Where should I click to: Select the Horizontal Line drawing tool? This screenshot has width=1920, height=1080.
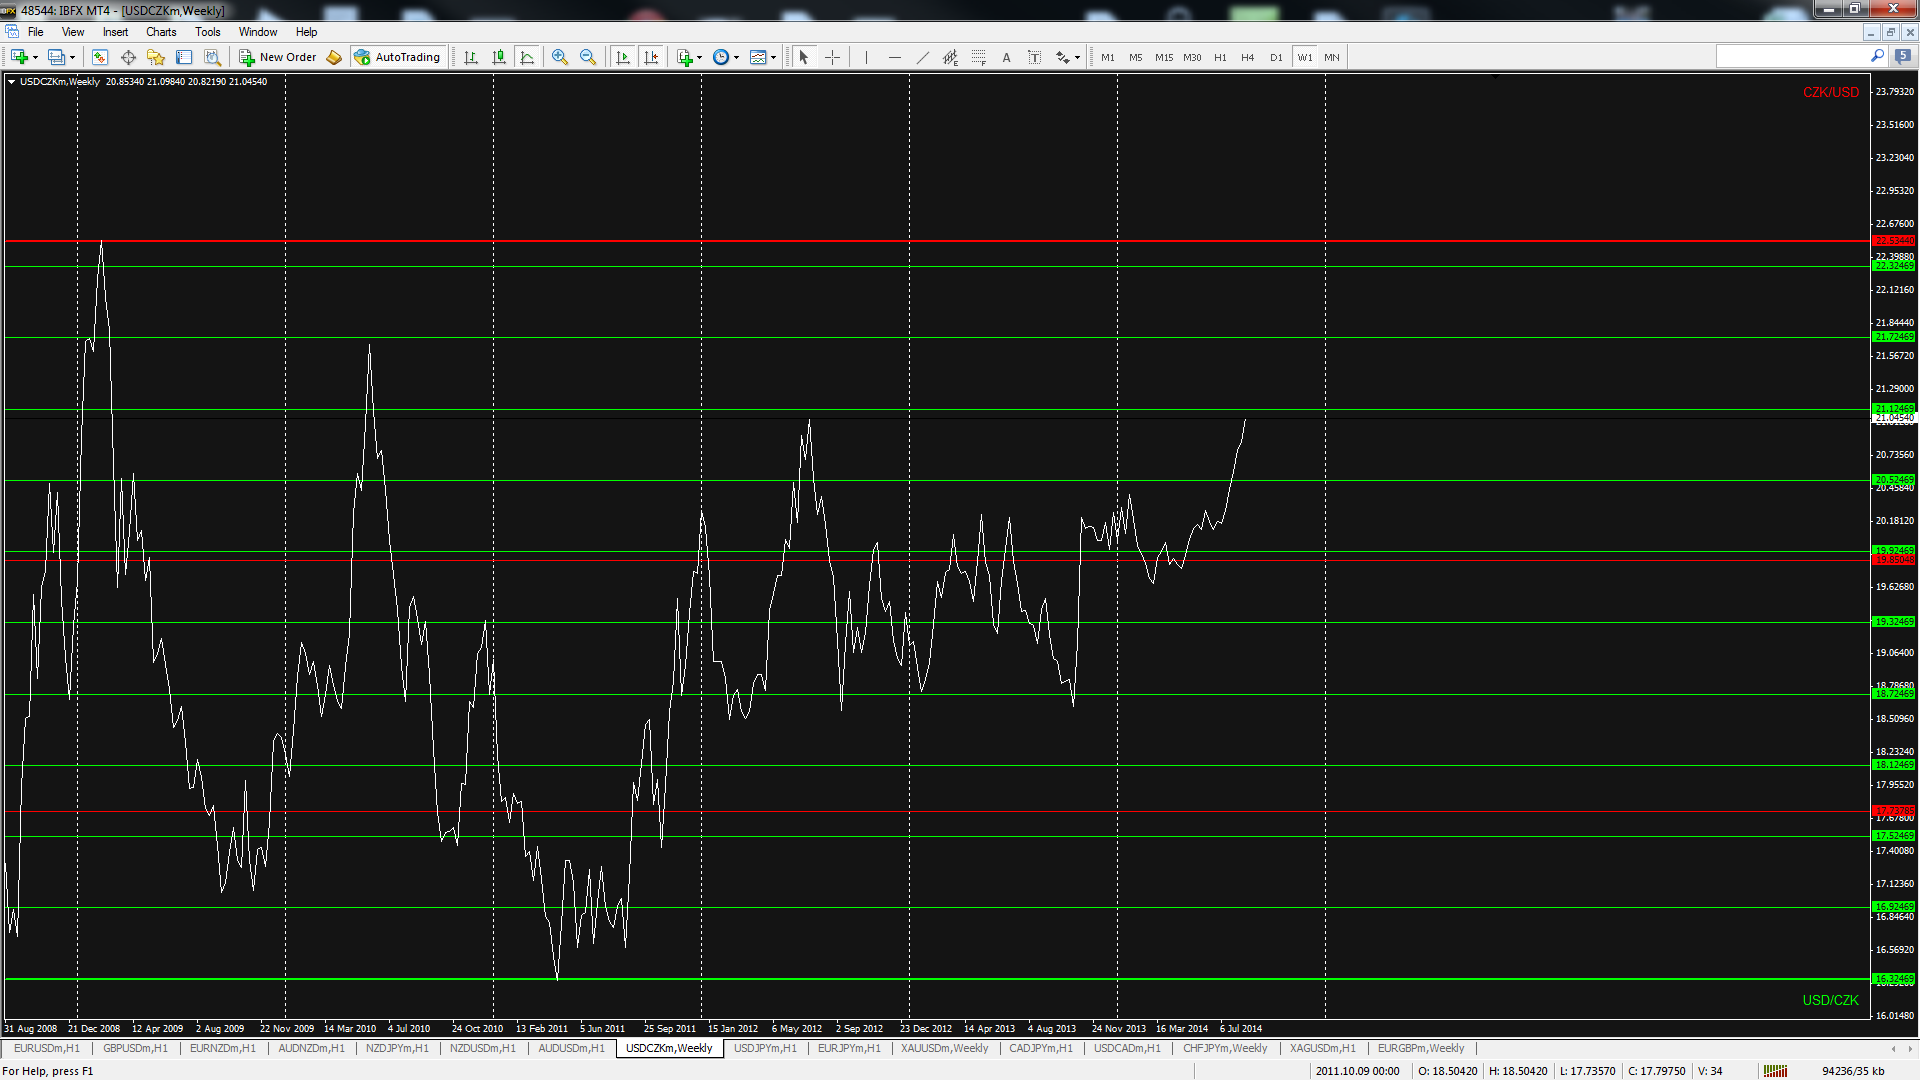[x=895, y=57]
